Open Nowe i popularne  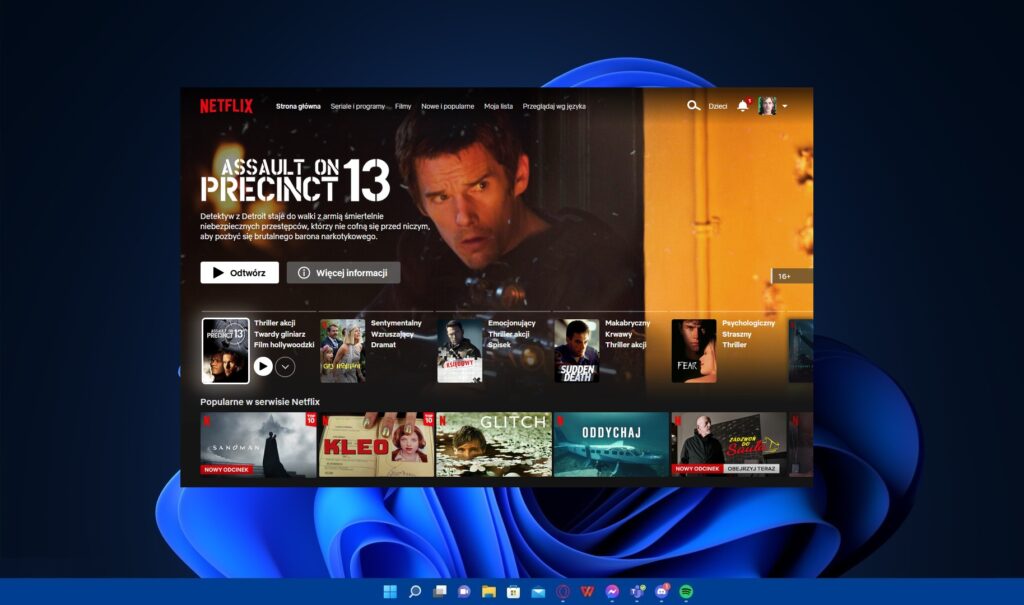[447, 106]
